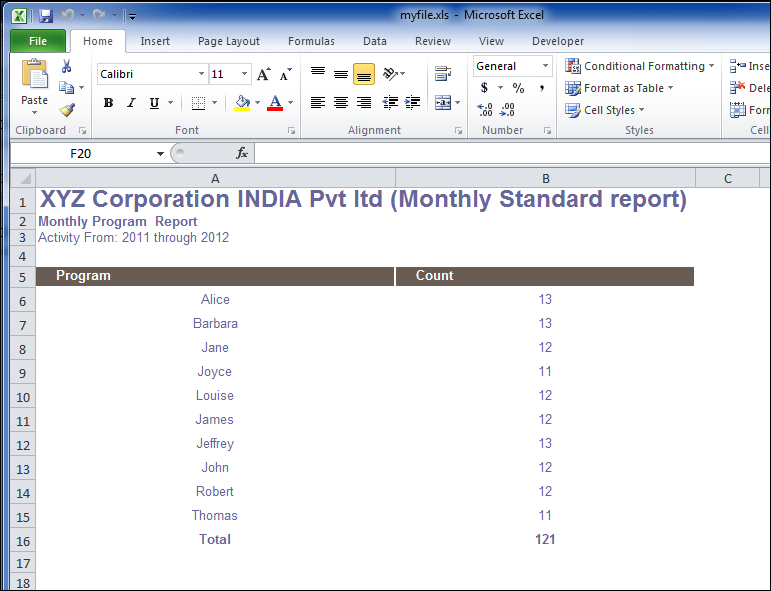Switch to the Page Layout tab
This screenshot has height=591, width=771.
click(228, 41)
